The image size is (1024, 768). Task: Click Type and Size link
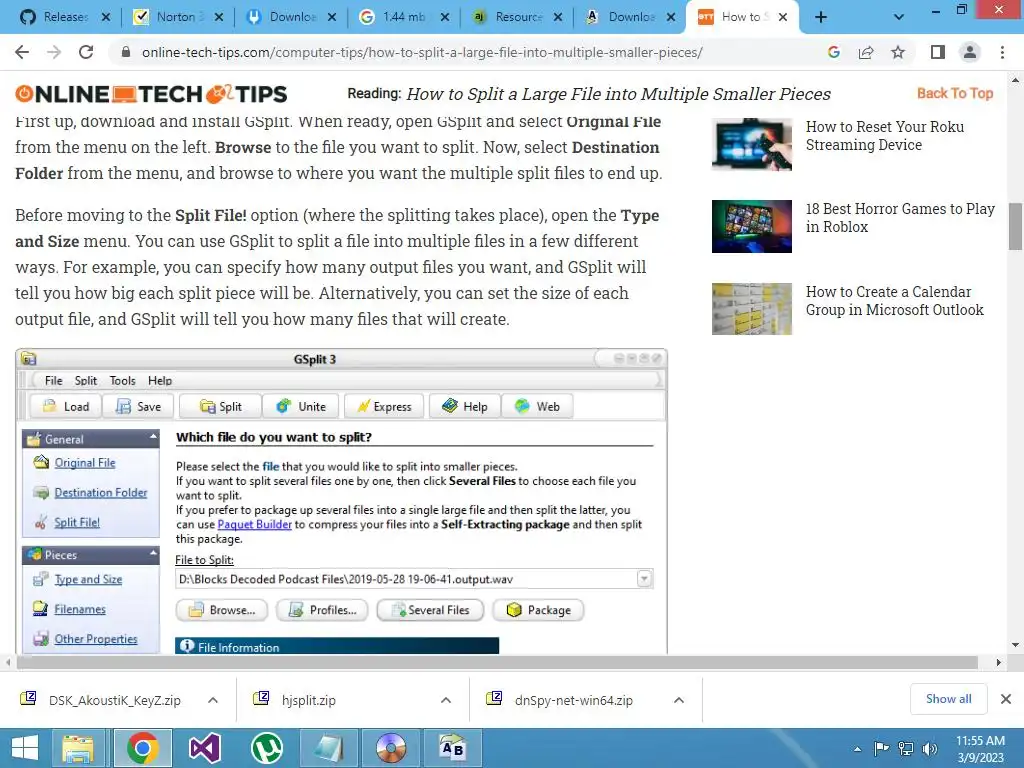point(88,579)
